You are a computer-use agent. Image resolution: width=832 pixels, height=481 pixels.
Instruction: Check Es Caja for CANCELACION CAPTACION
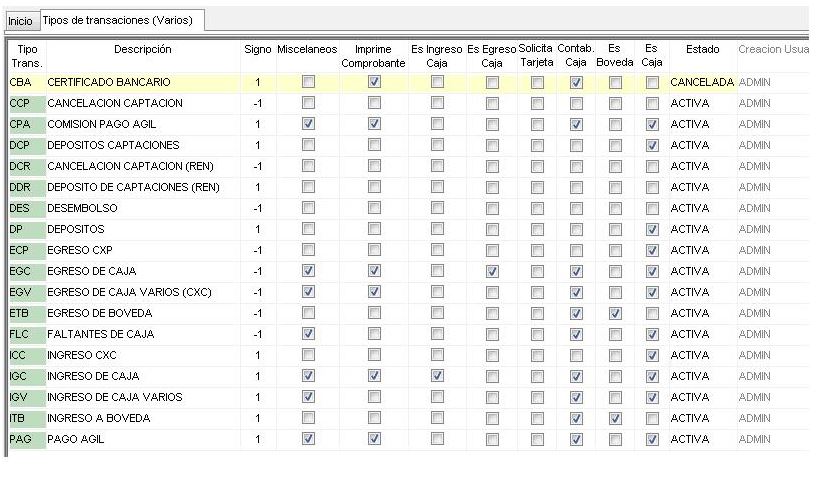652,103
